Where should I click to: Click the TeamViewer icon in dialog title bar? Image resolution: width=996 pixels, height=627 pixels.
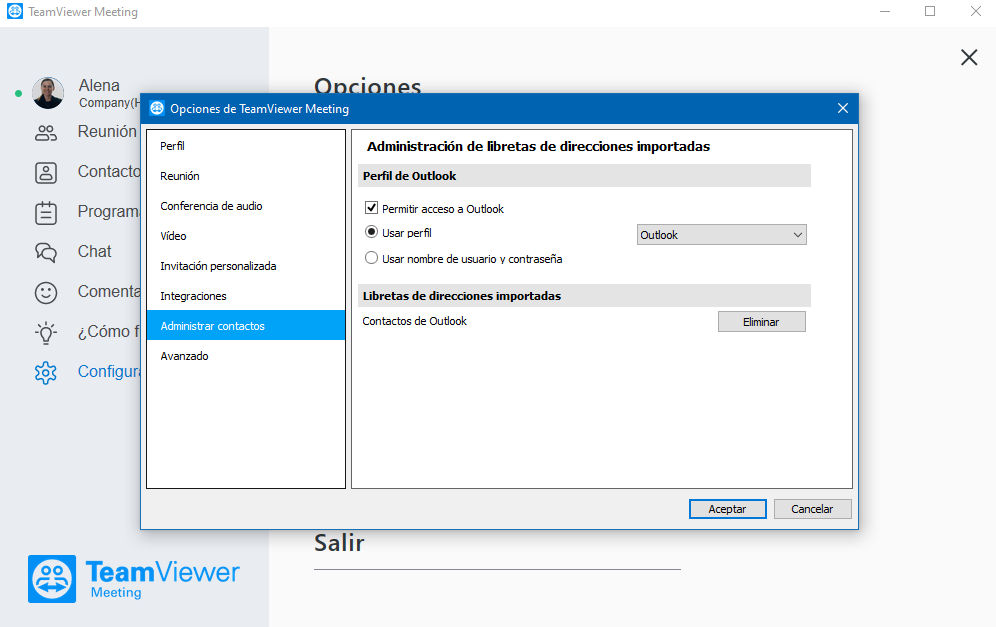(x=157, y=109)
